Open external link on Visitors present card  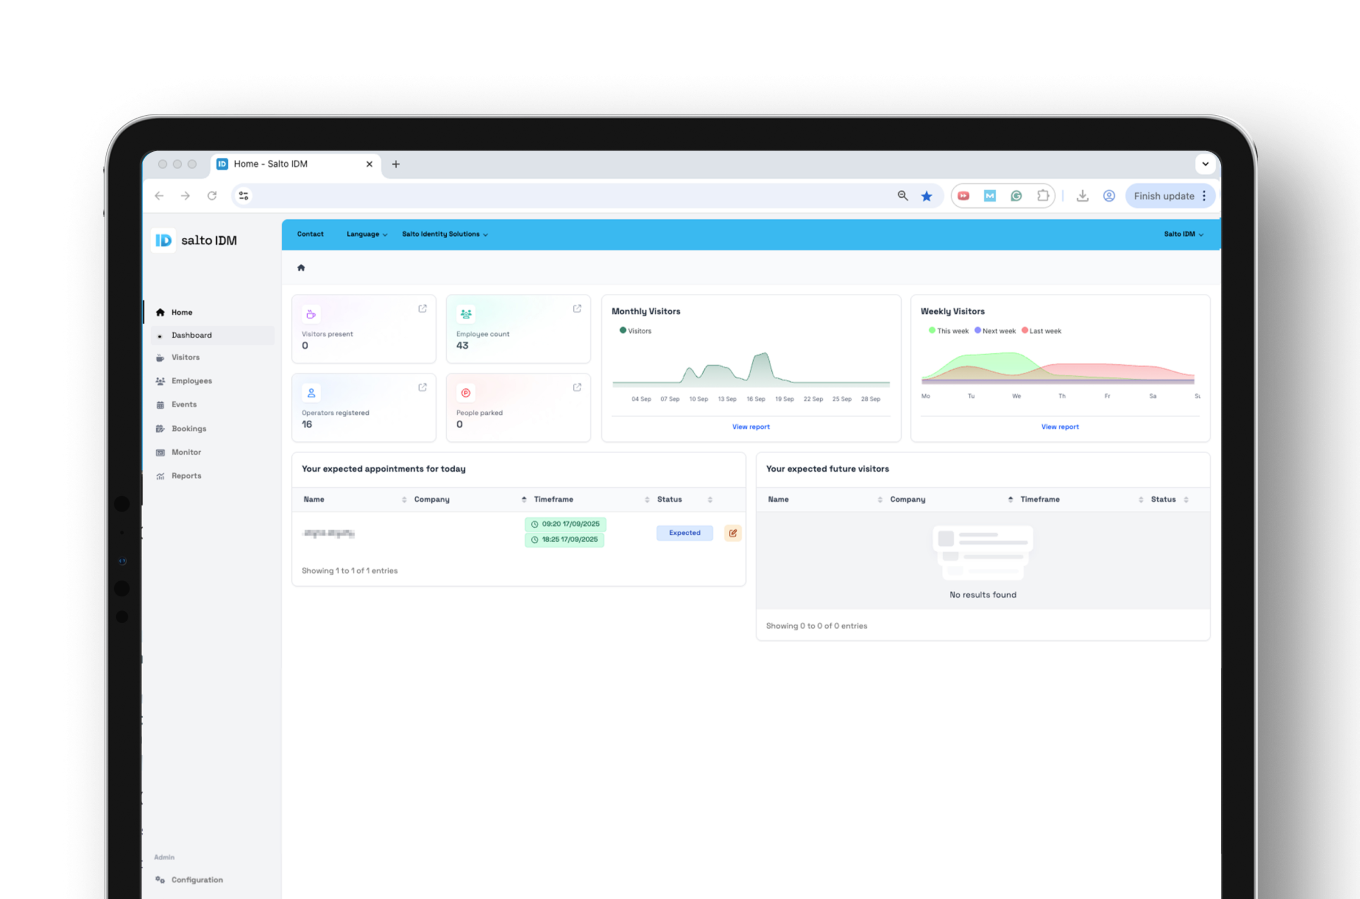tap(422, 309)
